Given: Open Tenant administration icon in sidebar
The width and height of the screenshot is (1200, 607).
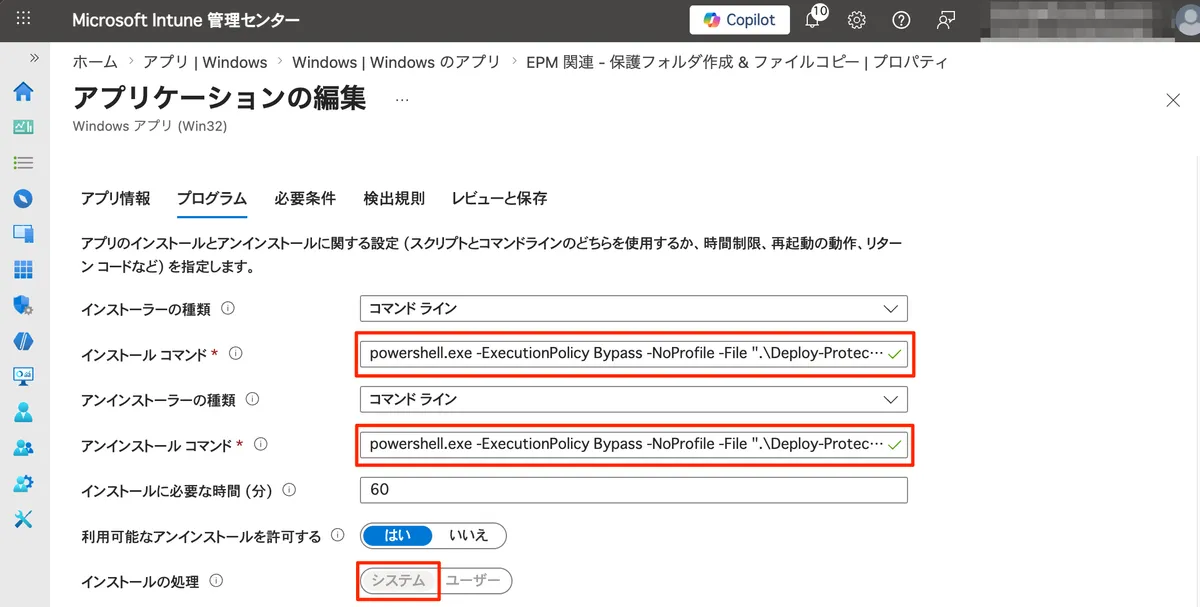Looking at the screenshot, I should tap(23, 484).
